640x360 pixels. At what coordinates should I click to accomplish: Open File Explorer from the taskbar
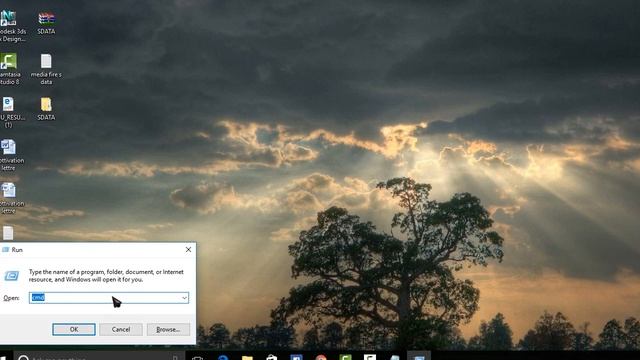[247, 358]
